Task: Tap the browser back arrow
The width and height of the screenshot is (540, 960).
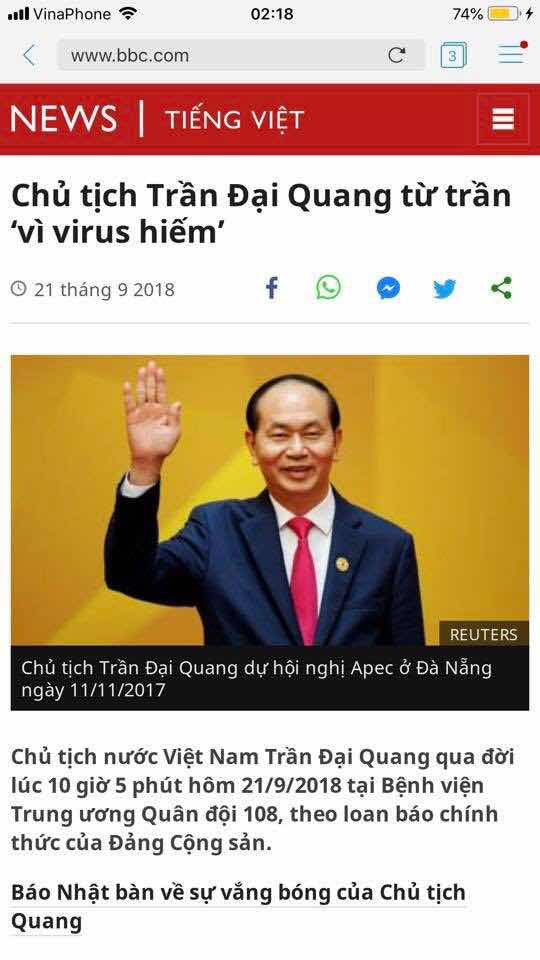Action: pyautogui.click(x=29, y=55)
